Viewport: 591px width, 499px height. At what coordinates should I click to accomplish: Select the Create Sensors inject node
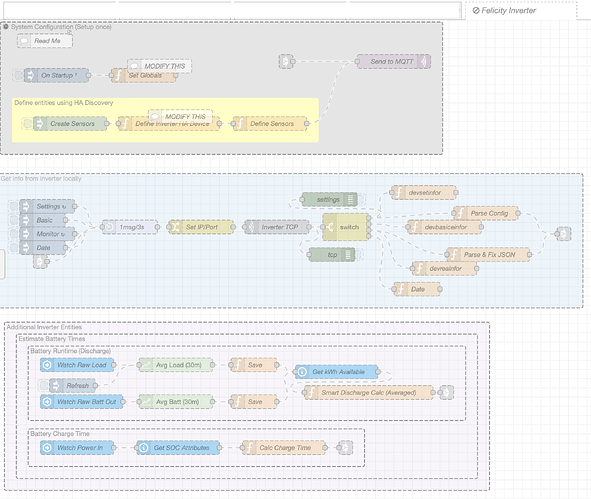70,124
